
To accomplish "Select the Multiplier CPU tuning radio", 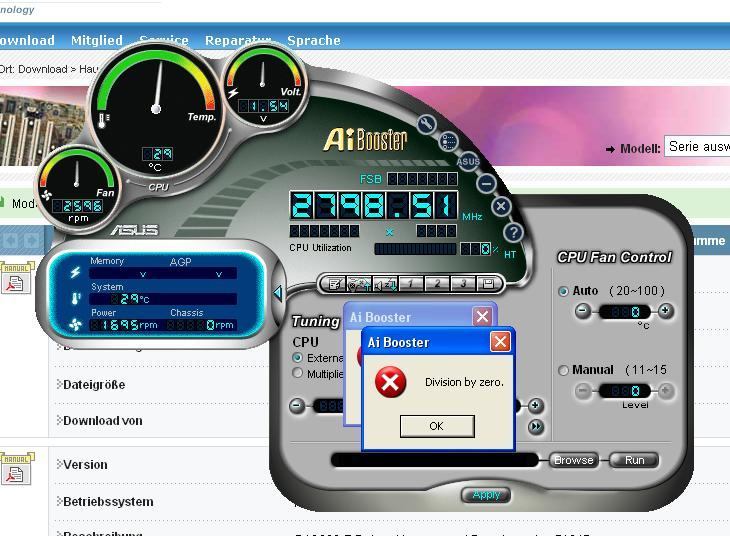I will (x=297, y=373).
